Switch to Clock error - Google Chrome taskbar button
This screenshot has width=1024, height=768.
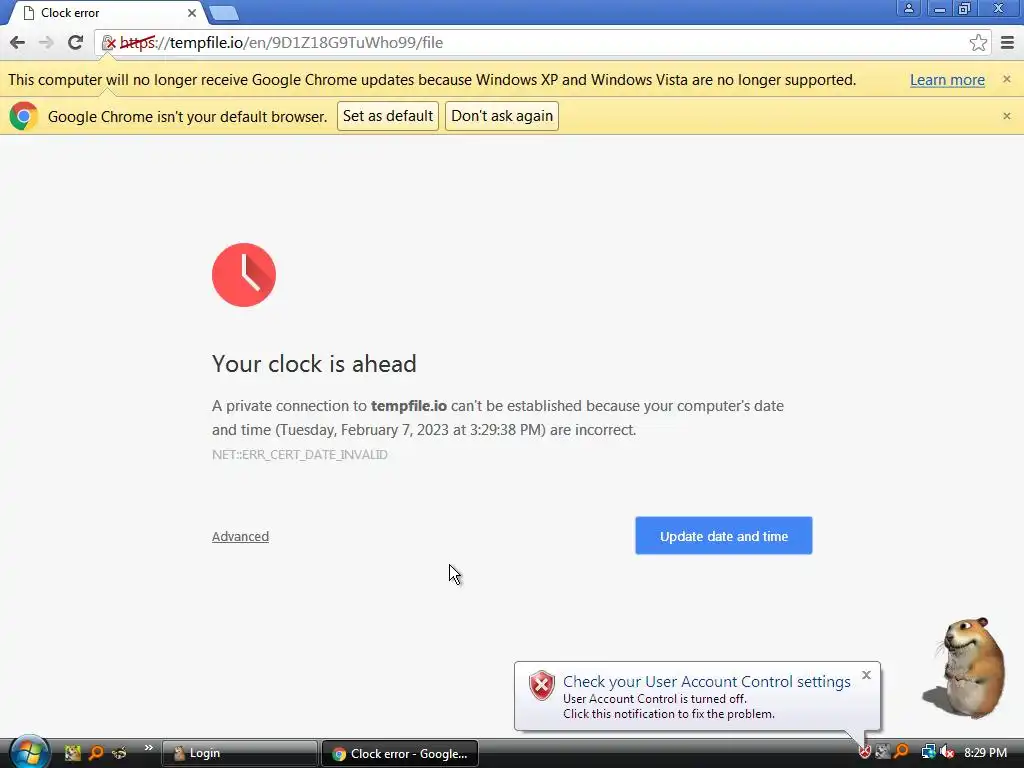pyautogui.click(x=400, y=754)
